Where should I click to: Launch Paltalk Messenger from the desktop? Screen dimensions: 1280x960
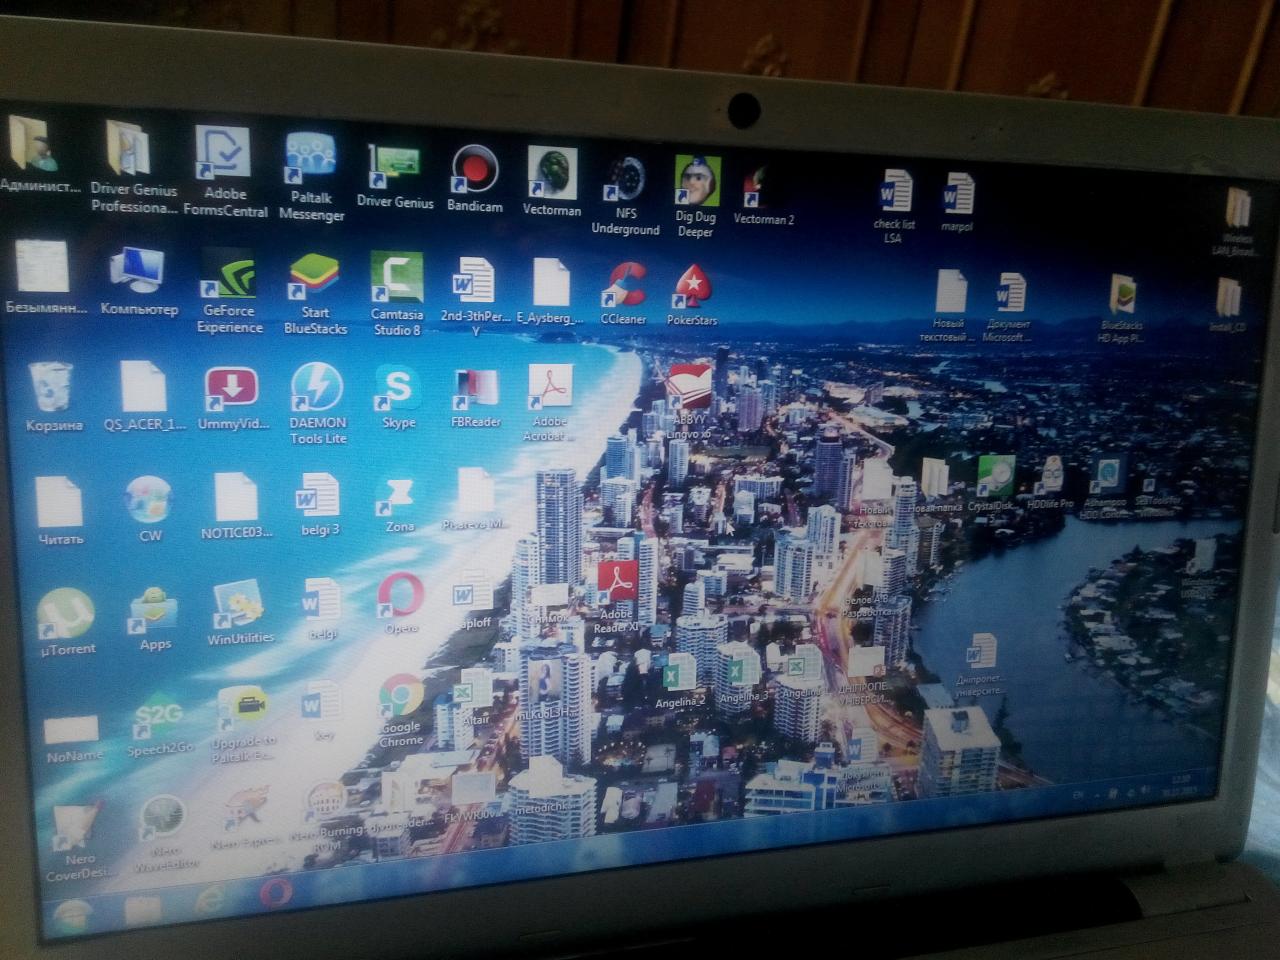point(311,160)
